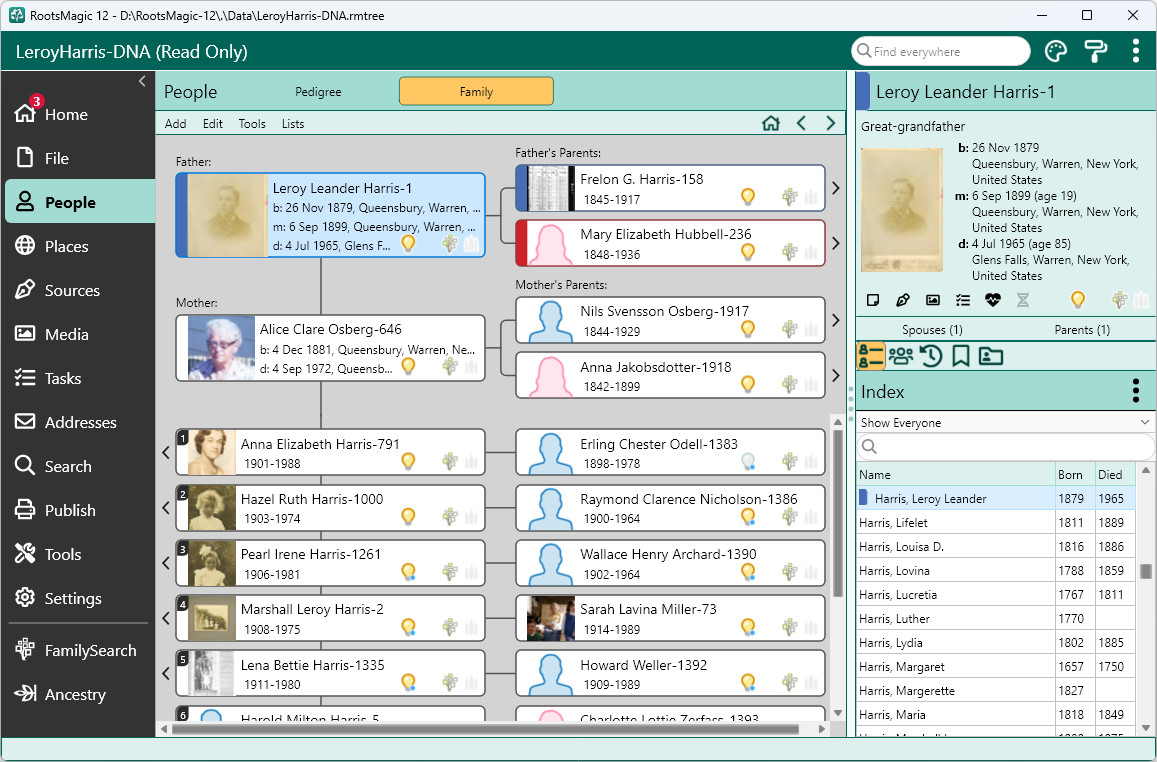Select the Family view tab
1157x762 pixels.
(476, 91)
